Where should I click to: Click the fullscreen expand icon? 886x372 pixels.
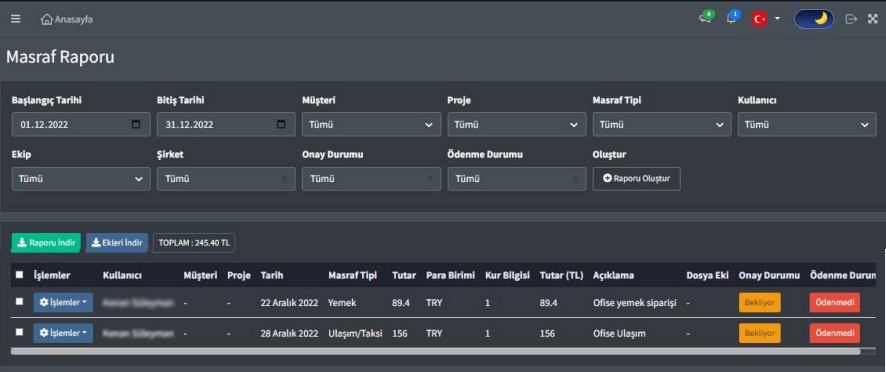(873, 19)
